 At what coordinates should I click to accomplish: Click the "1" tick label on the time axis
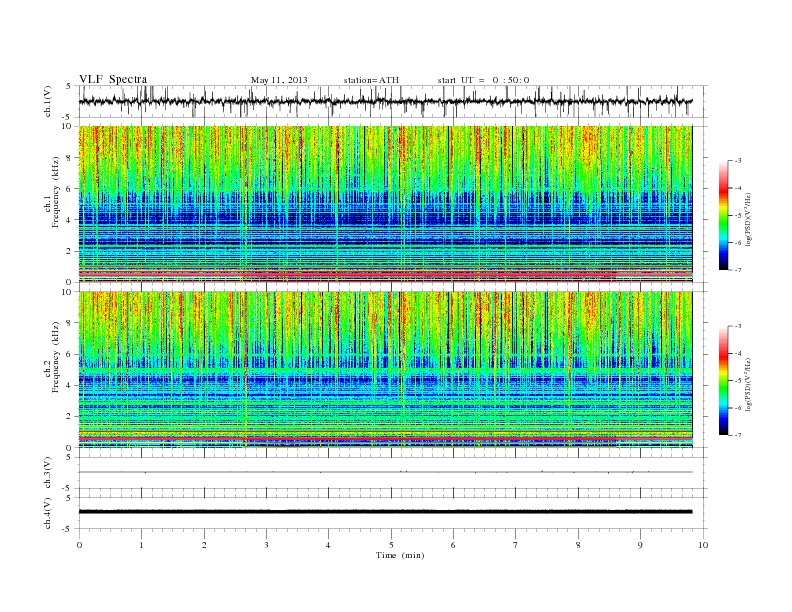[x=141, y=545]
